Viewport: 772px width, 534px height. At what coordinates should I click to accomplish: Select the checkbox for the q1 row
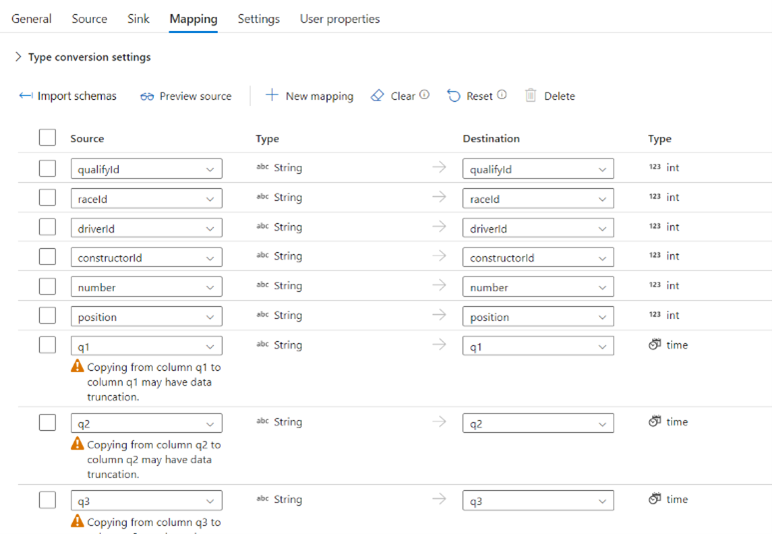click(47, 345)
